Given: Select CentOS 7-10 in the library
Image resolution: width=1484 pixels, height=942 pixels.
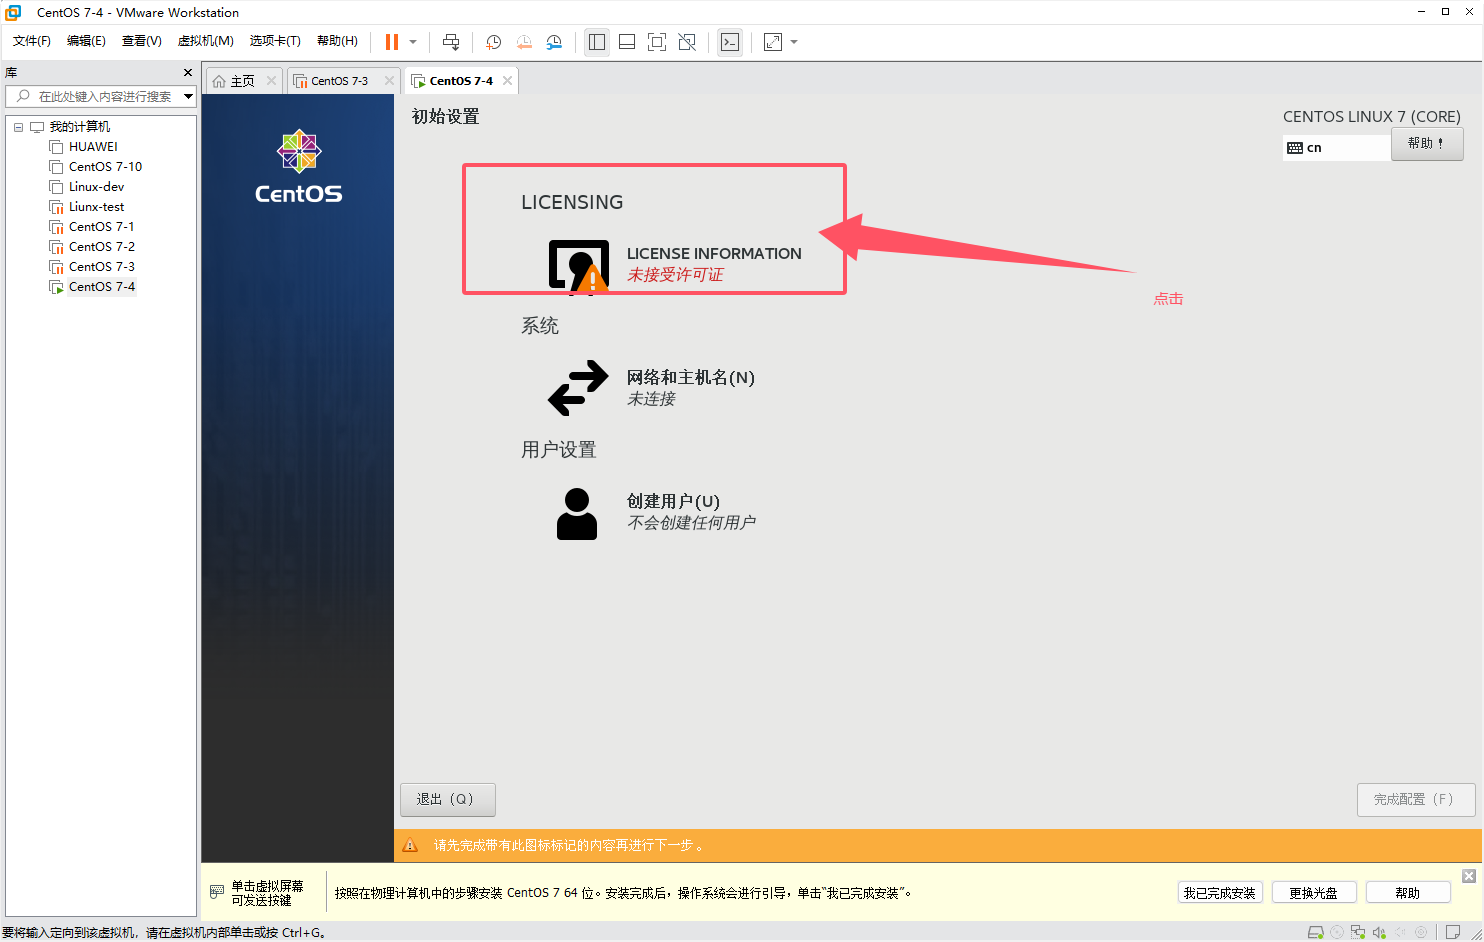Looking at the screenshot, I should point(105,167).
